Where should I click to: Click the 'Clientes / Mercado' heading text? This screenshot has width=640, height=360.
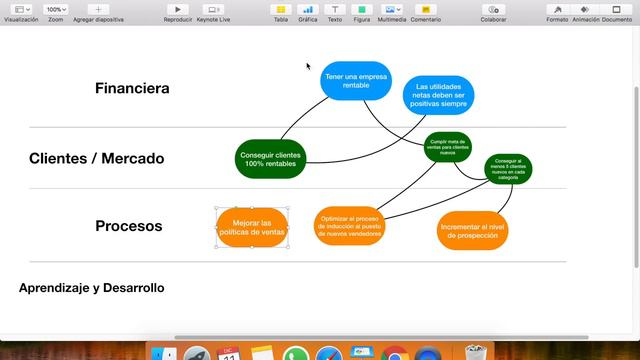tap(97, 158)
